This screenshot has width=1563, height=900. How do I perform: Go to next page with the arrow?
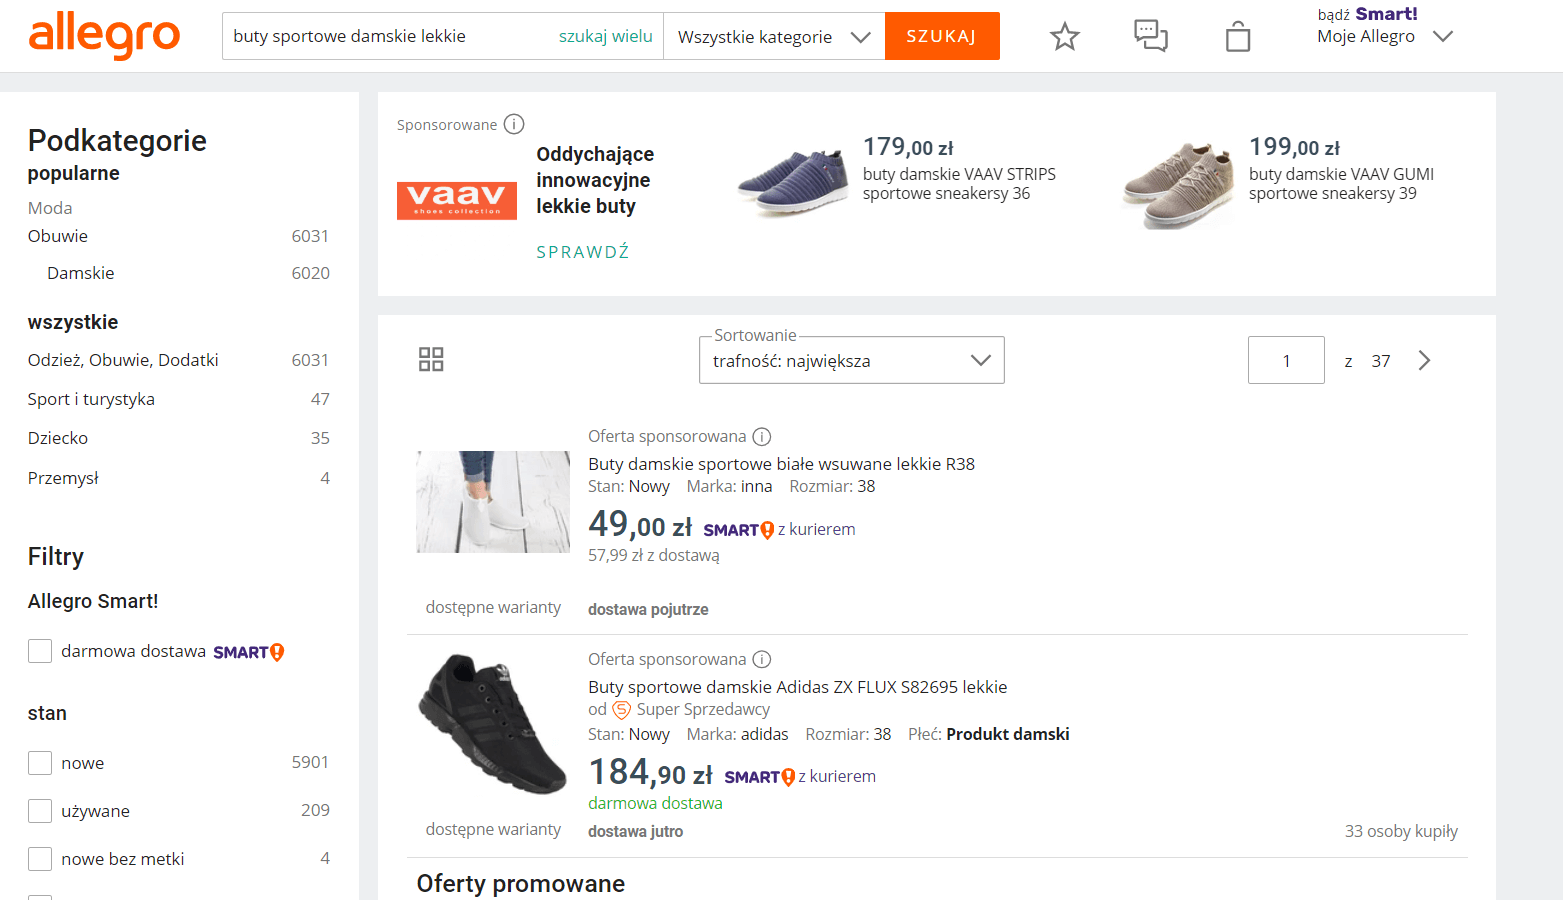(1424, 360)
